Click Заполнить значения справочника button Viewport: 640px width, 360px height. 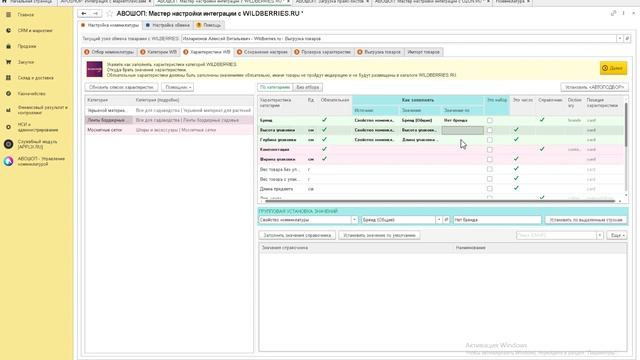point(297,236)
